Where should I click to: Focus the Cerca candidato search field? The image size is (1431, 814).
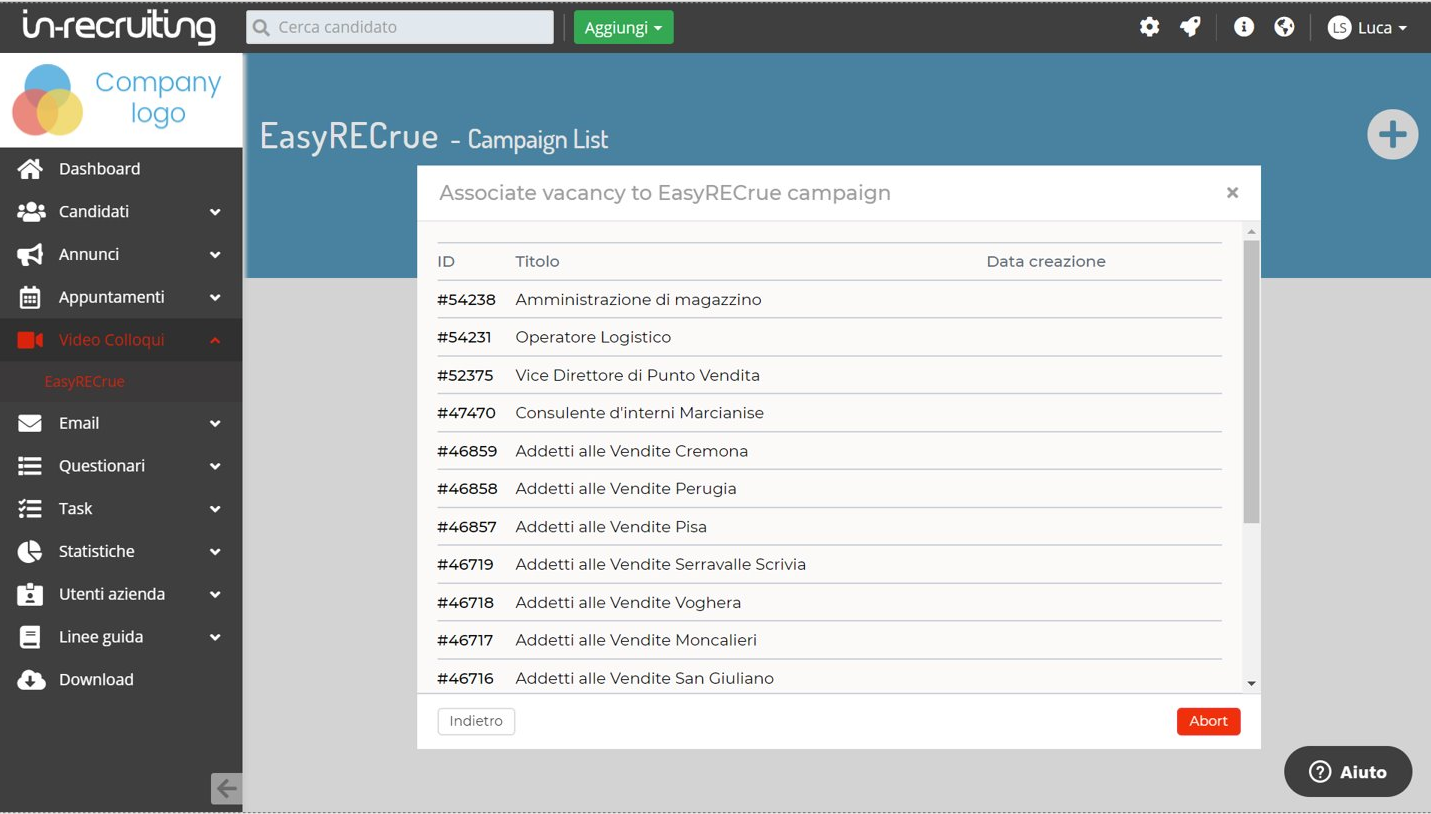tap(400, 27)
